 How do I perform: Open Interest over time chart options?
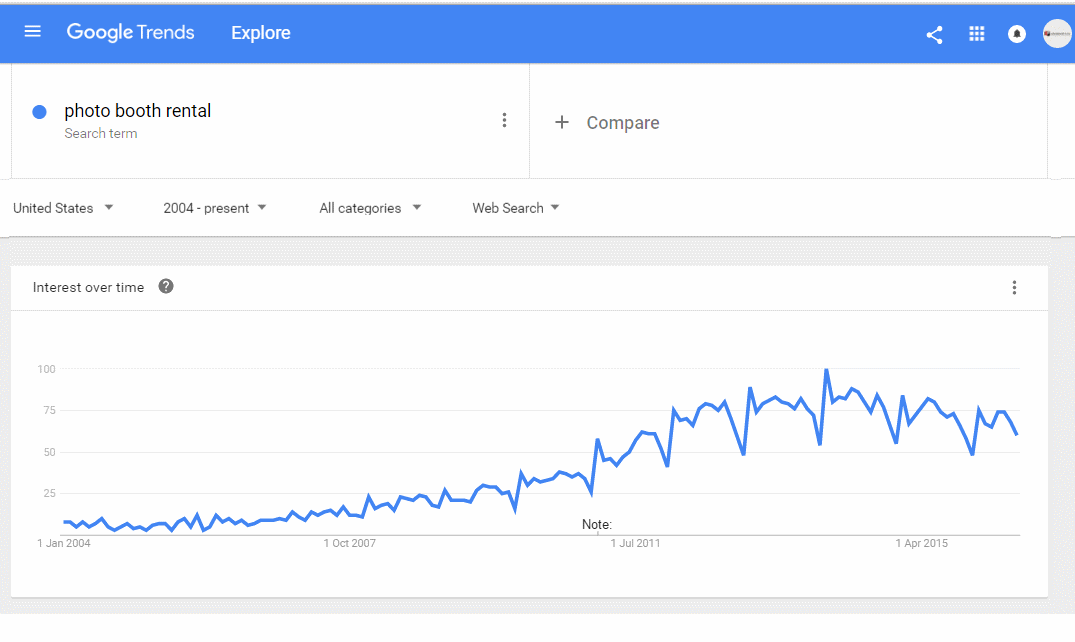[1014, 287]
